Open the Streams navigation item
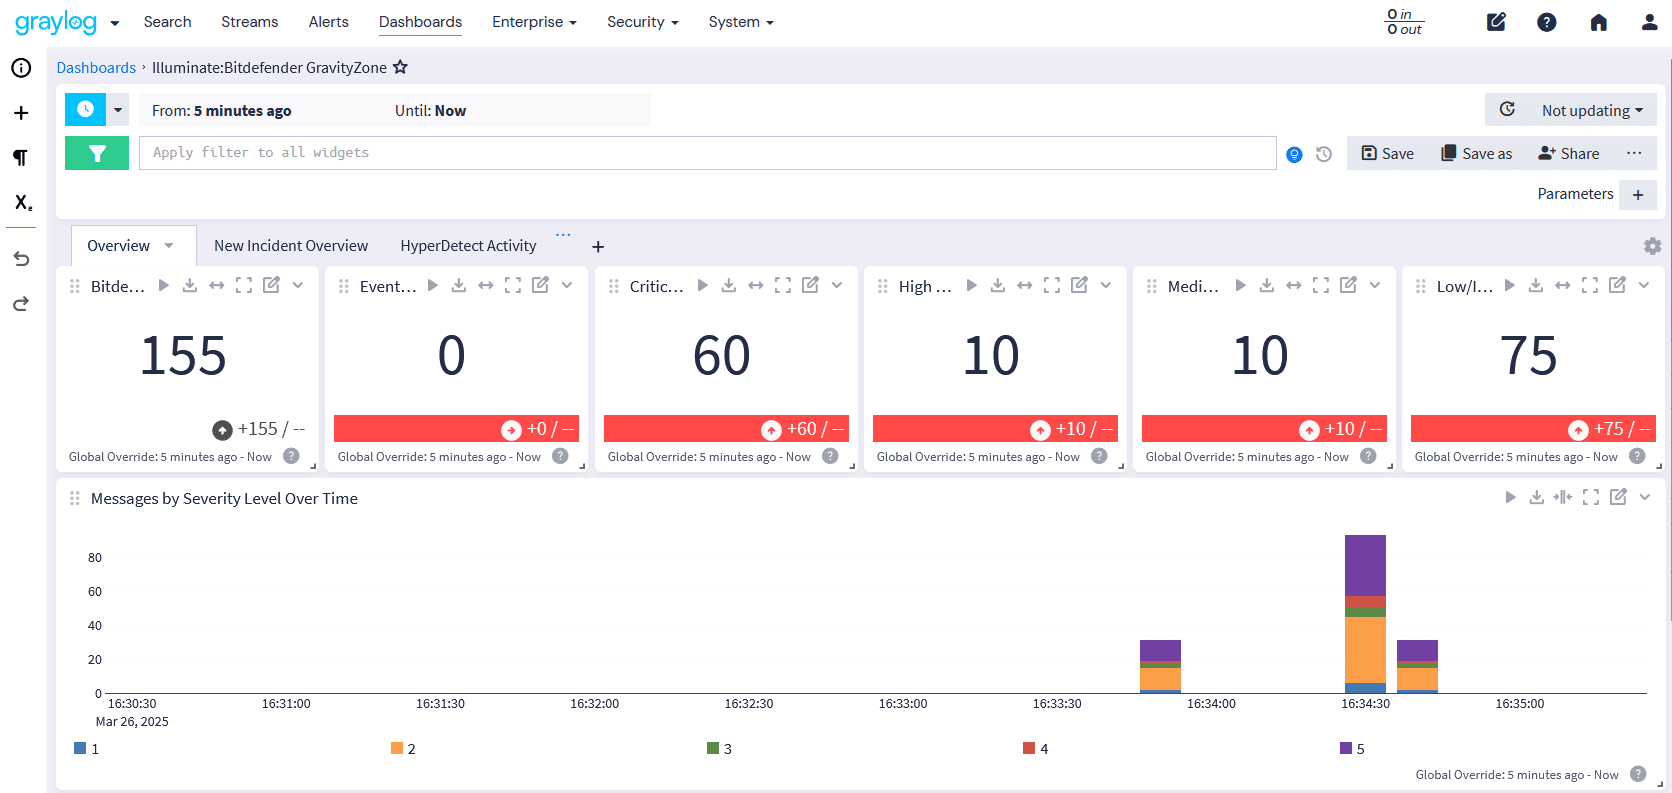 249,22
